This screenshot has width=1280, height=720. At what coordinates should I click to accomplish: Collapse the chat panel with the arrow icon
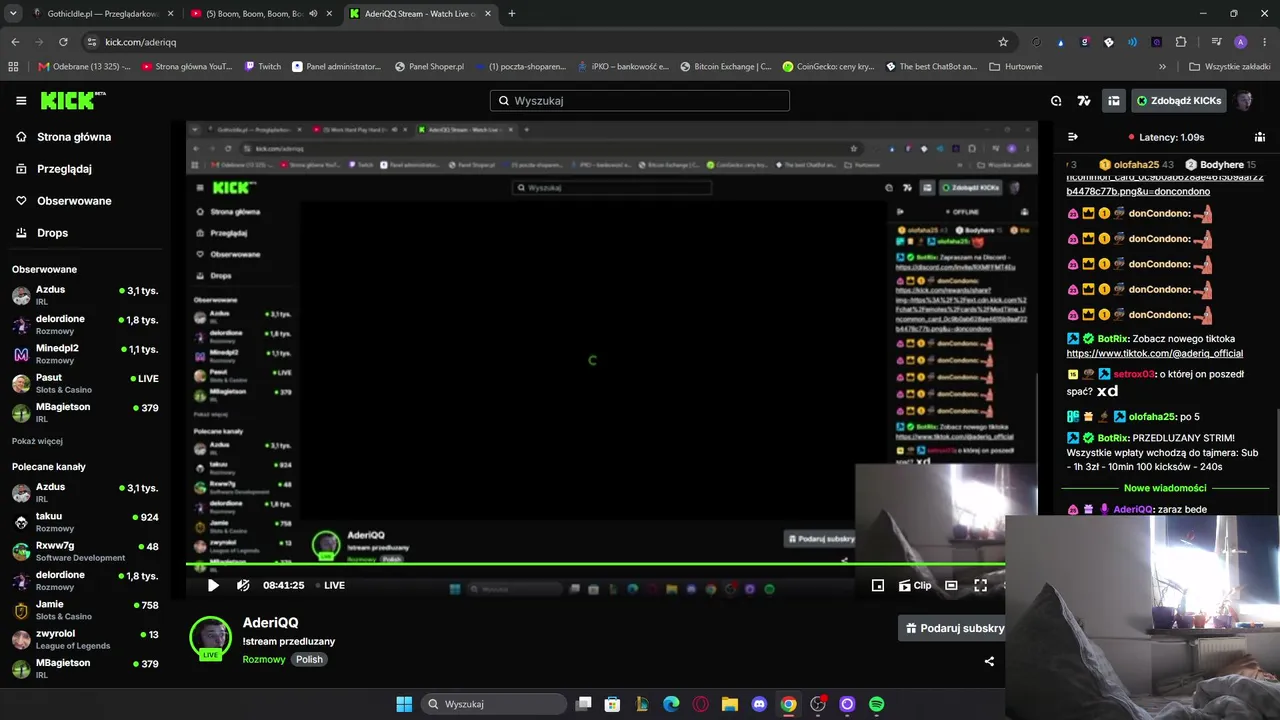[x=1073, y=137]
